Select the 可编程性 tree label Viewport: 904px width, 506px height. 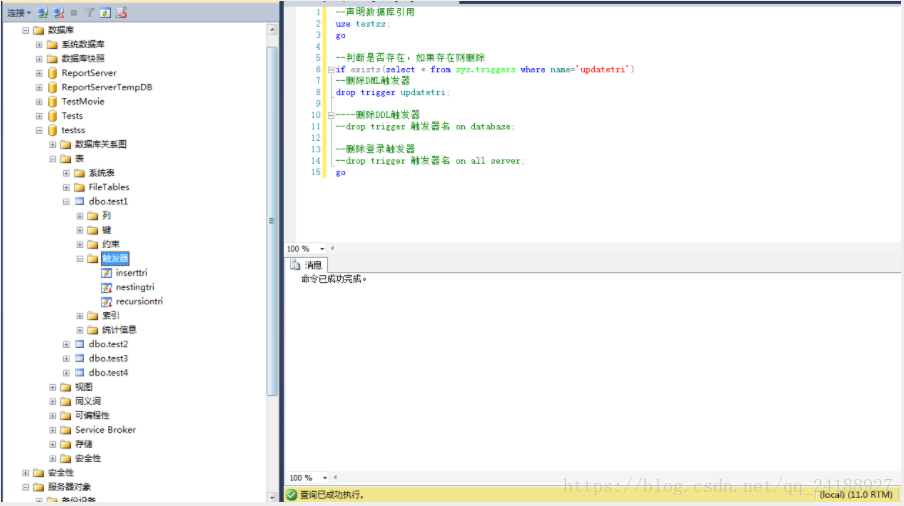92,416
